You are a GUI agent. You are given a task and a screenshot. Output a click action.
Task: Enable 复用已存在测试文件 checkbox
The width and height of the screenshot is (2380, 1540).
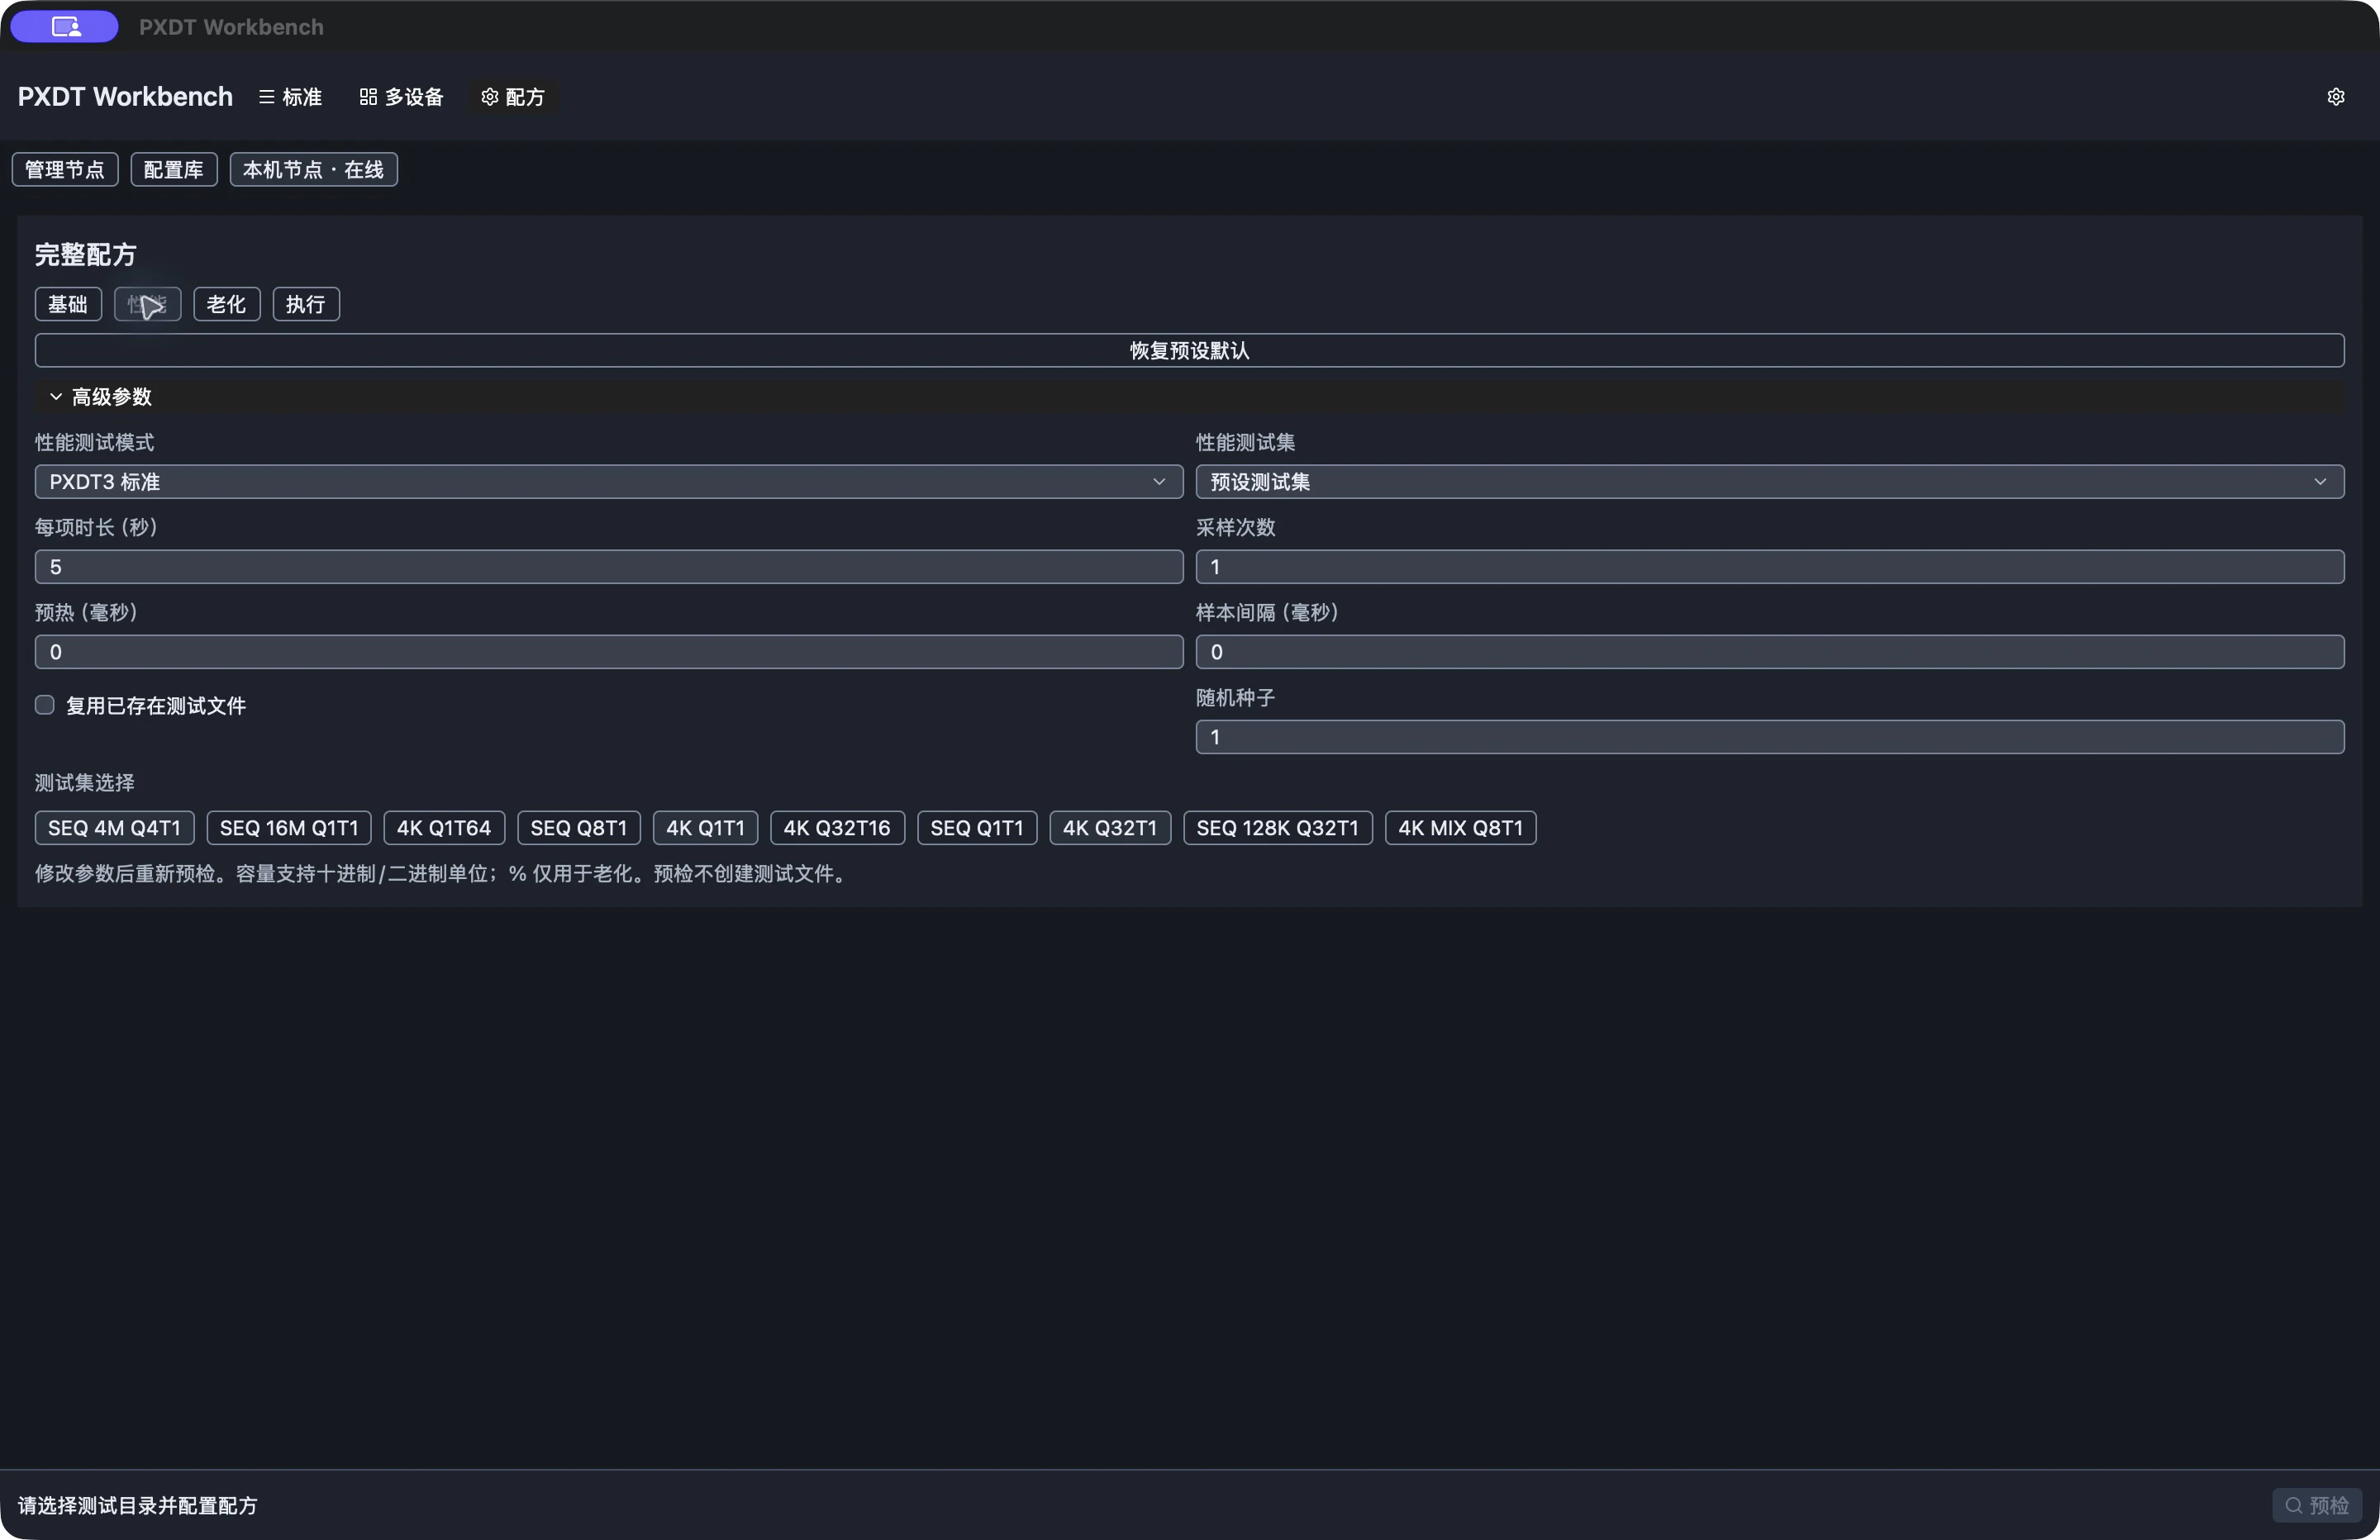(45, 705)
